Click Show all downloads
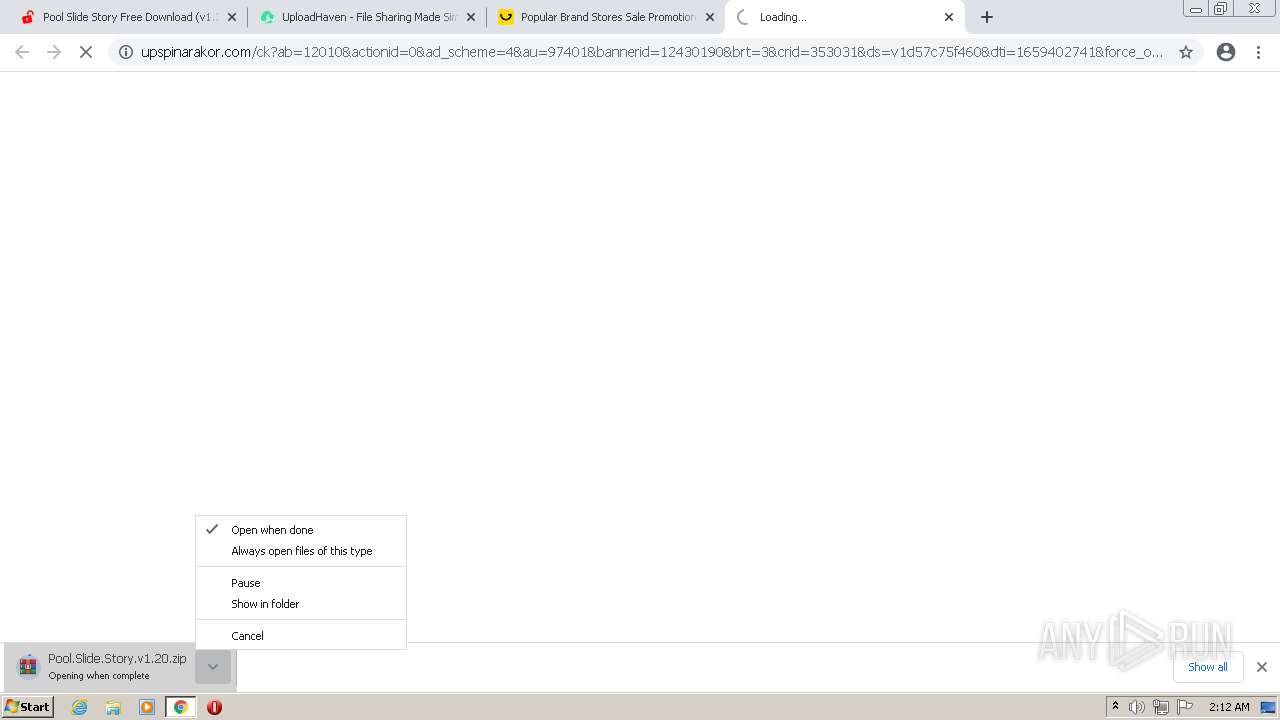The width and height of the screenshot is (1280, 720). [x=1208, y=667]
